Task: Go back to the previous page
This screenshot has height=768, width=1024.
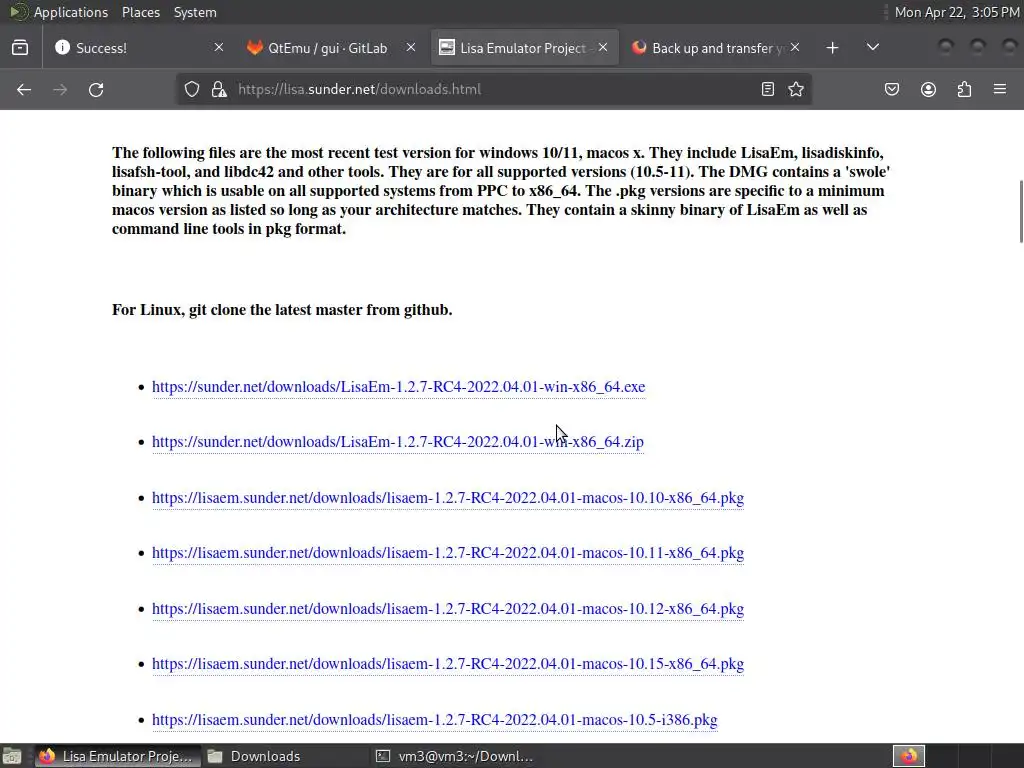Action: [24, 89]
